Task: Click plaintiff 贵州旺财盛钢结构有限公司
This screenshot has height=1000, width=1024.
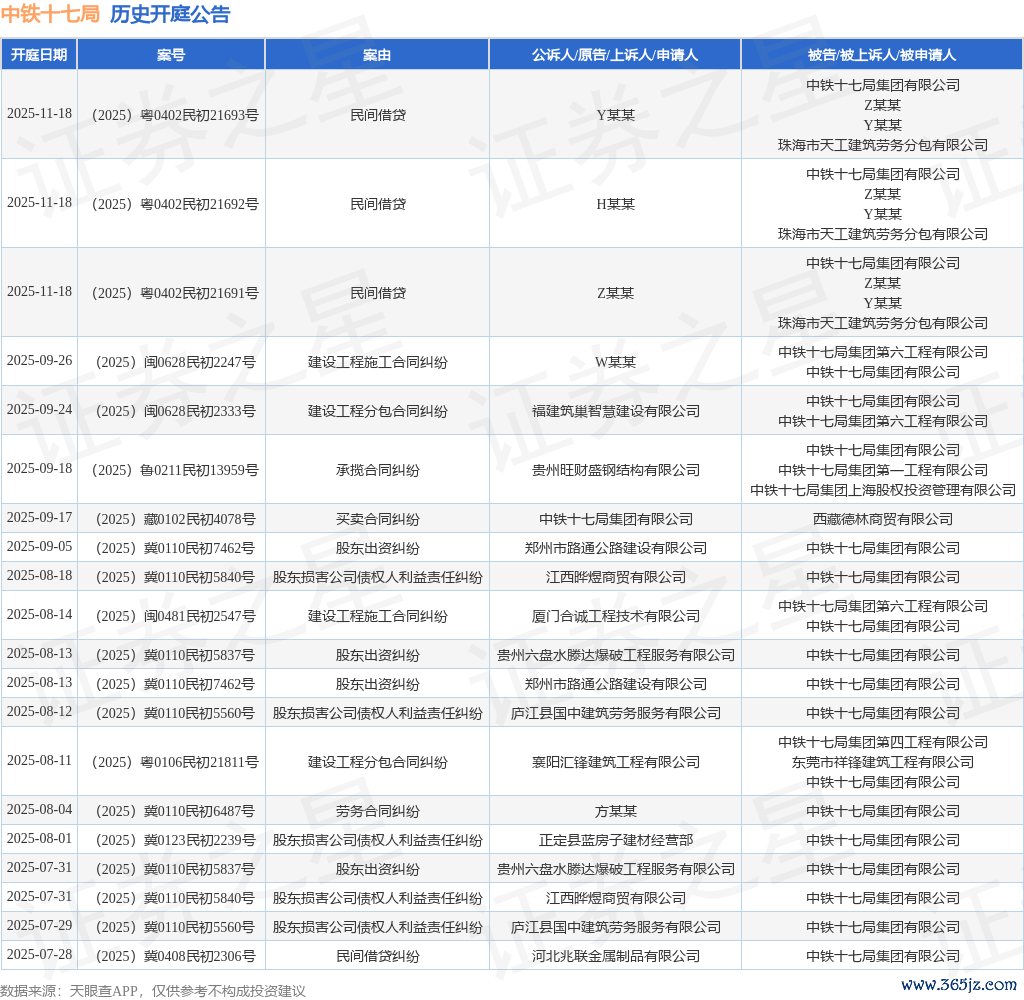Action: point(615,470)
